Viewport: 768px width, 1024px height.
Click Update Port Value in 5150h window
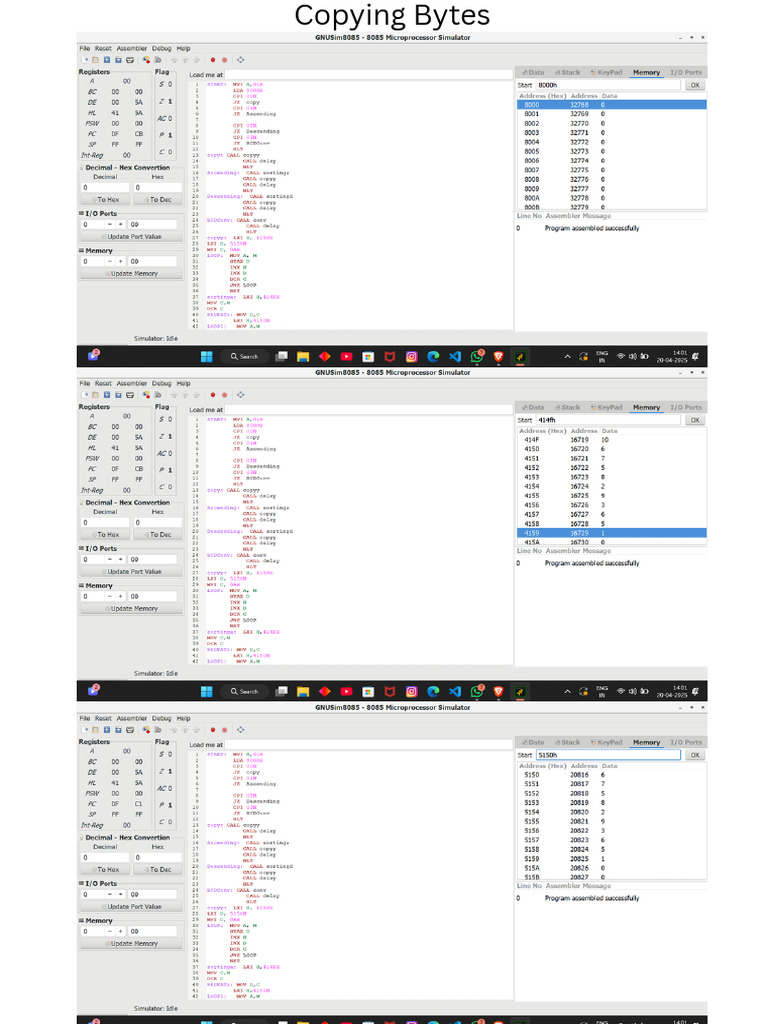[x=131, y=907]
